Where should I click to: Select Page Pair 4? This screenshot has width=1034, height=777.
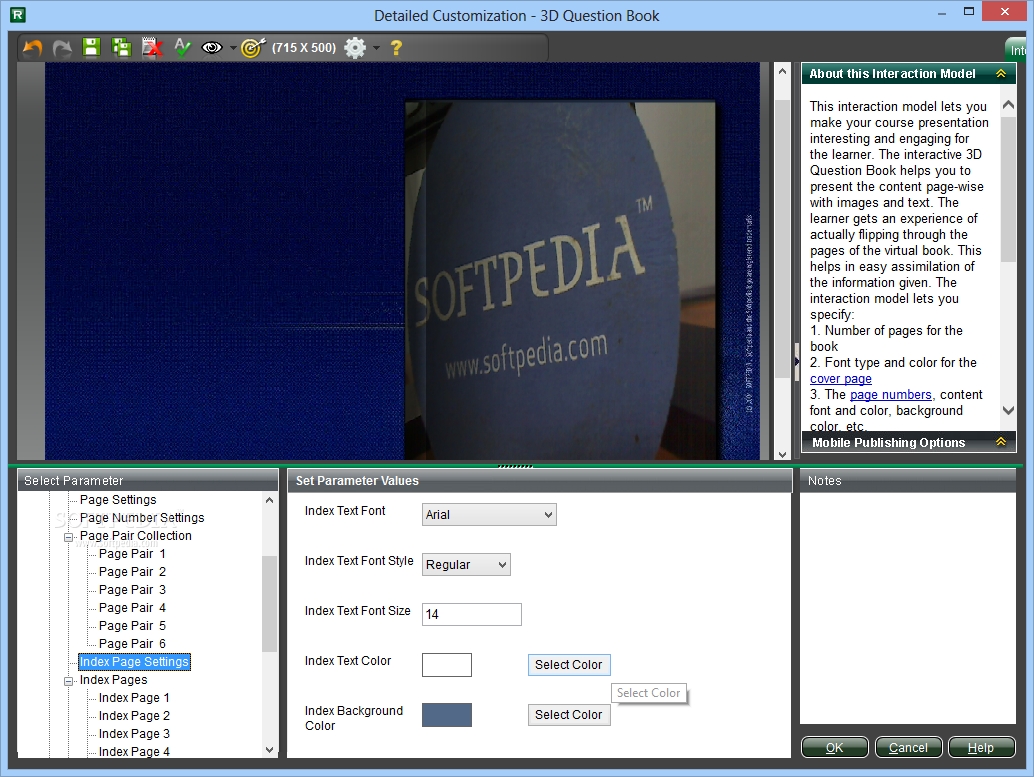click(x=132, y=607)
